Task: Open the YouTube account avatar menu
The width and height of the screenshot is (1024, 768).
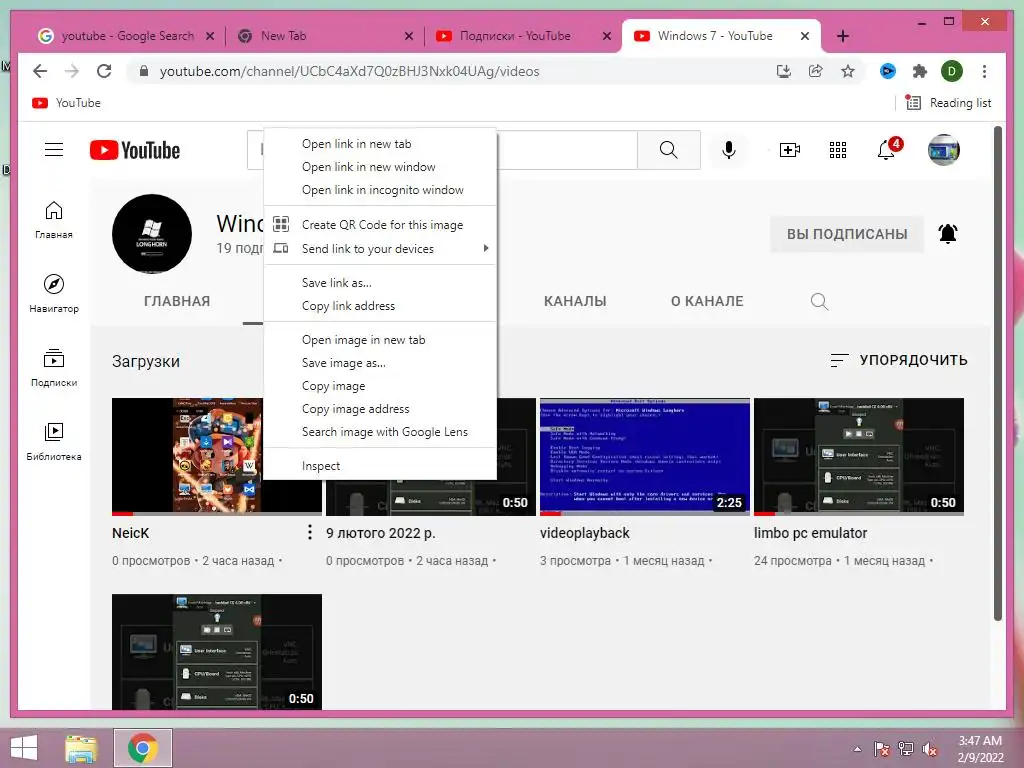Action: click(x=944, y=150)
